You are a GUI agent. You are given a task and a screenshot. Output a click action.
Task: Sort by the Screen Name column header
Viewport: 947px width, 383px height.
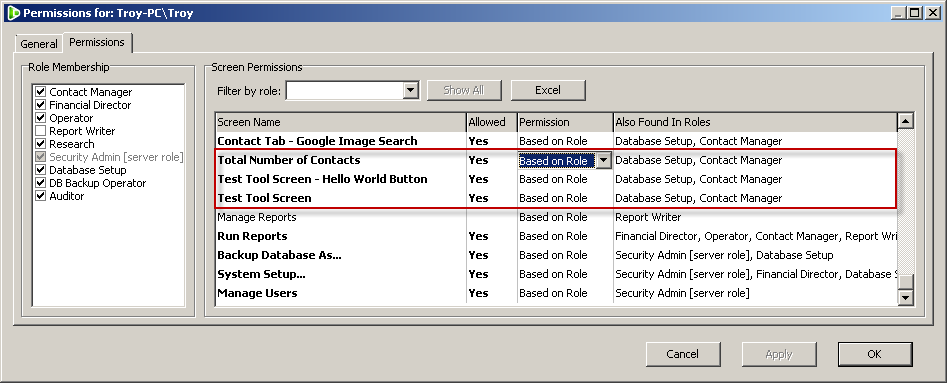[341, 122]
